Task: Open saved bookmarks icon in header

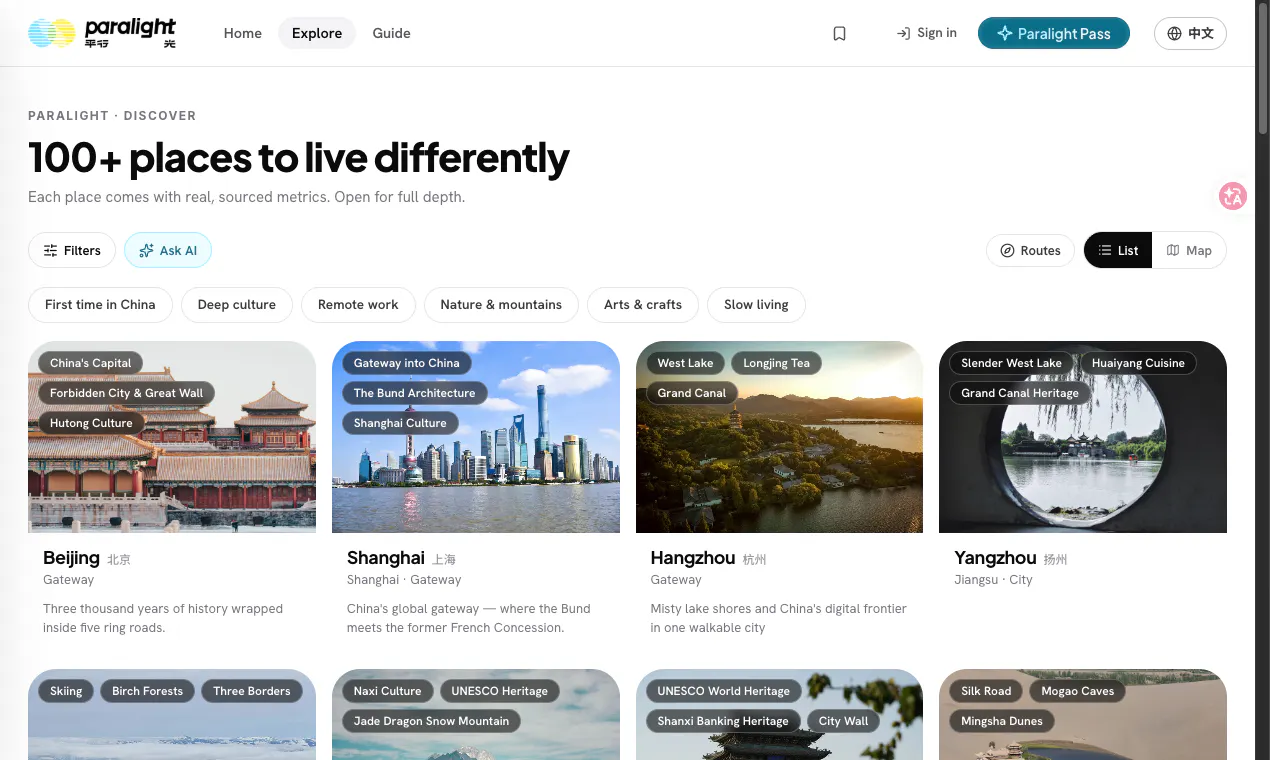Action: pos(840,33)
